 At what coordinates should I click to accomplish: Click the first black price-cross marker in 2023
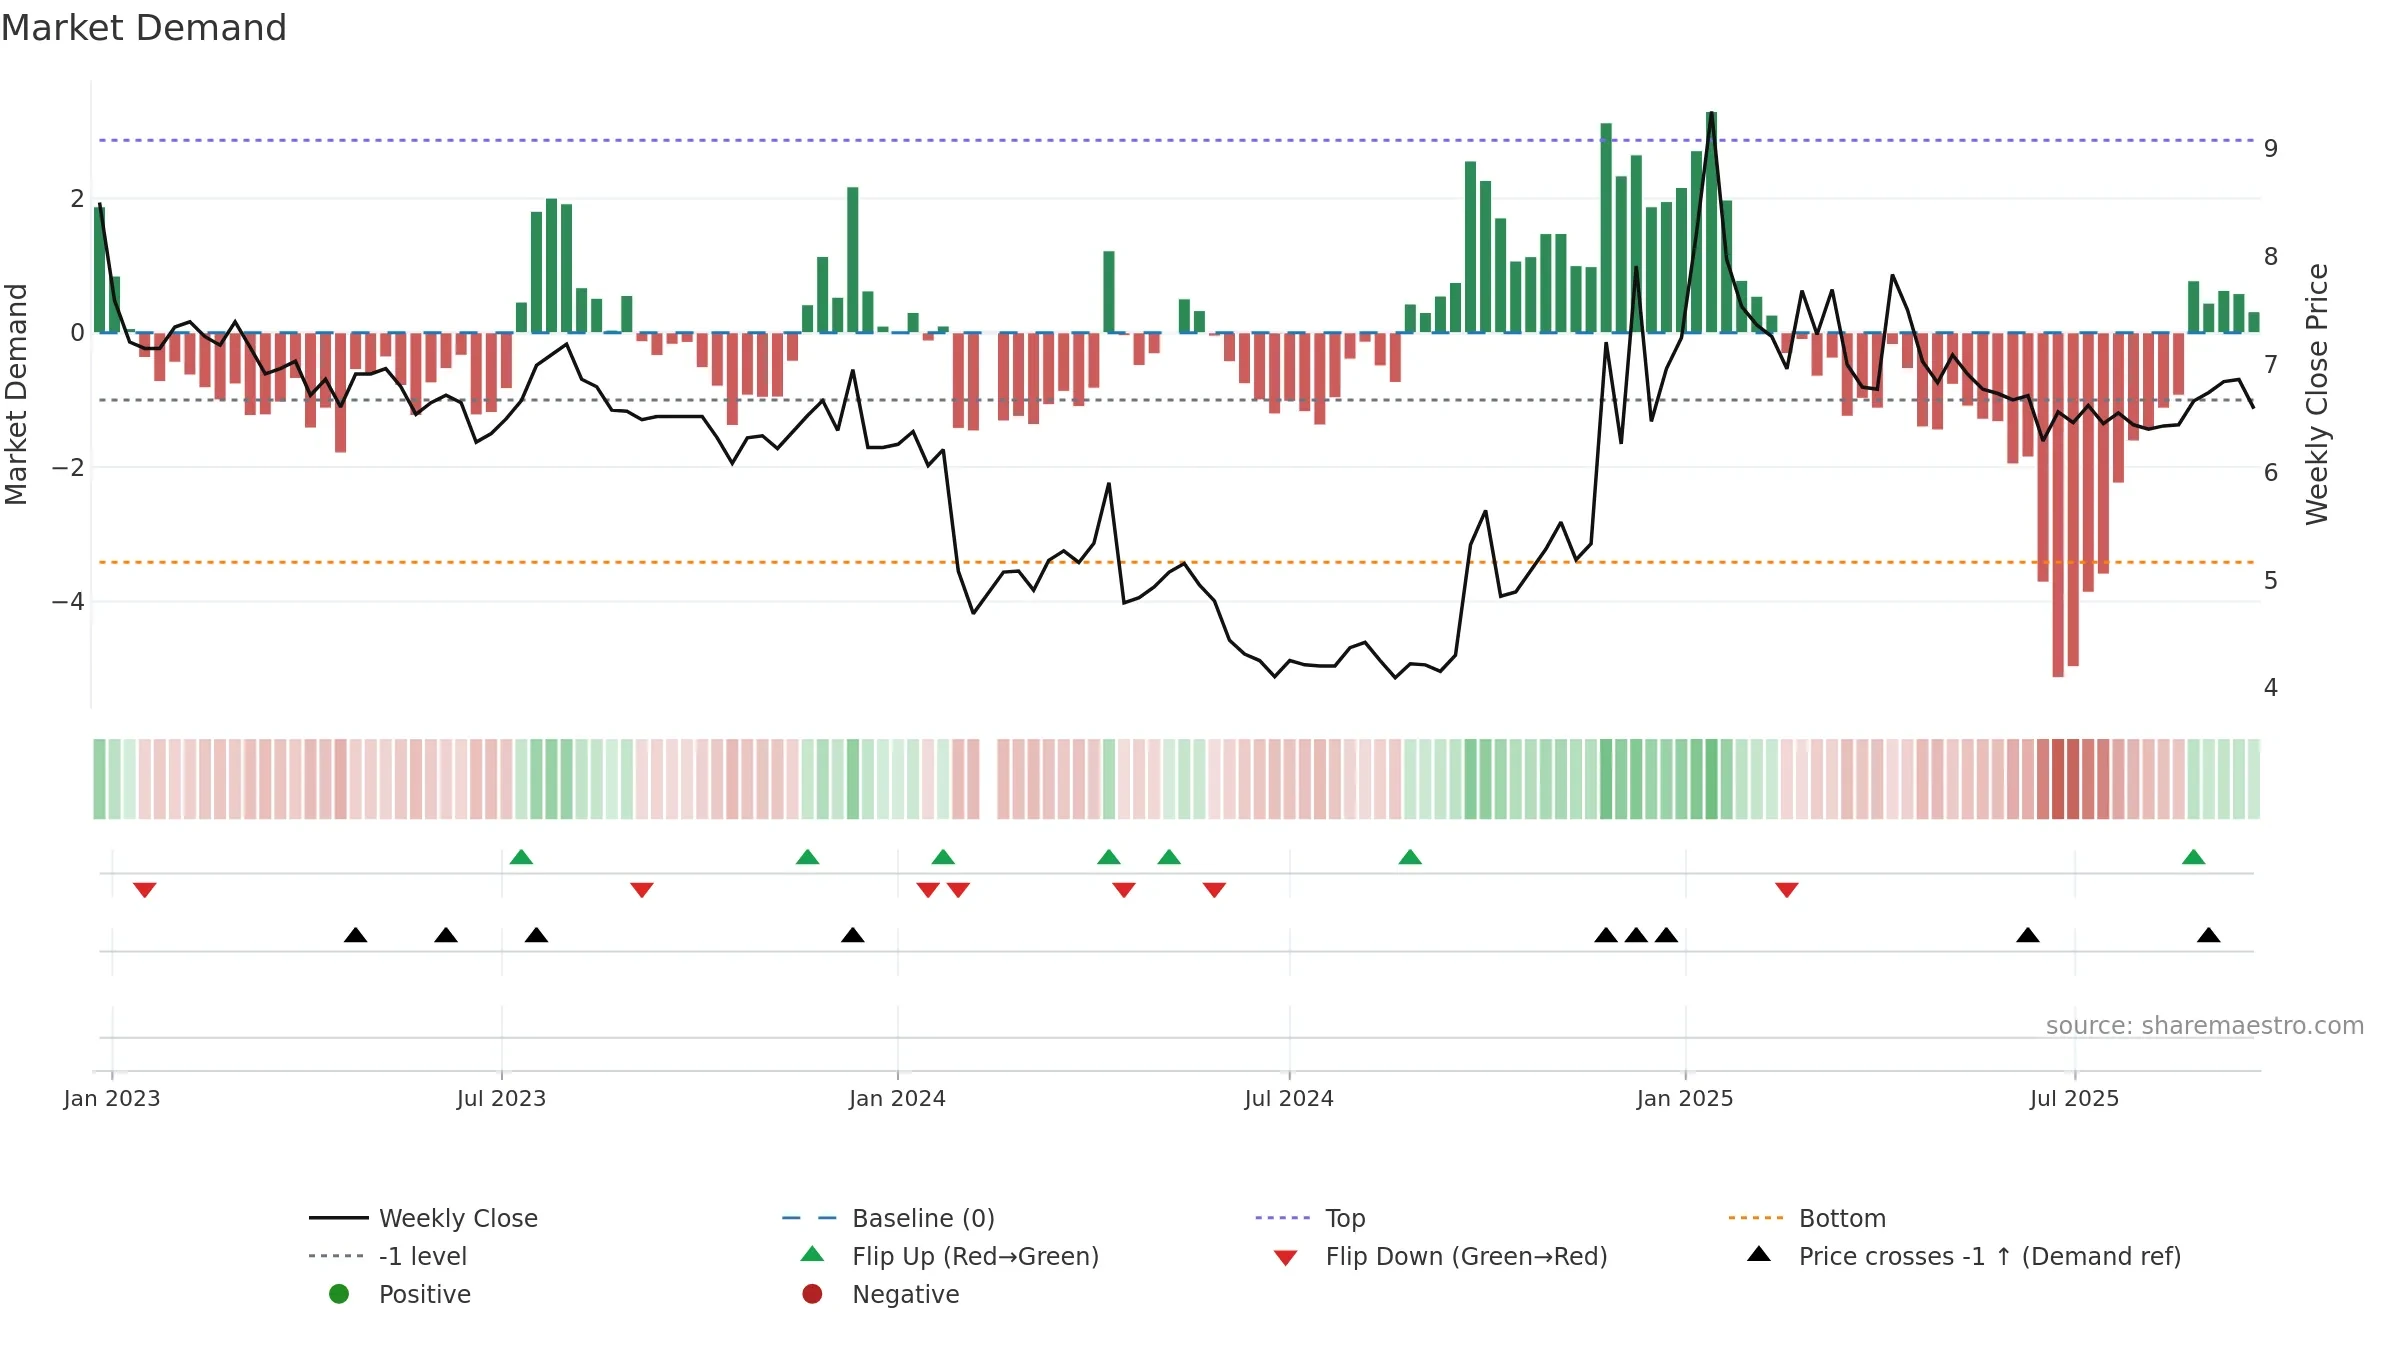tap(355, 935)
